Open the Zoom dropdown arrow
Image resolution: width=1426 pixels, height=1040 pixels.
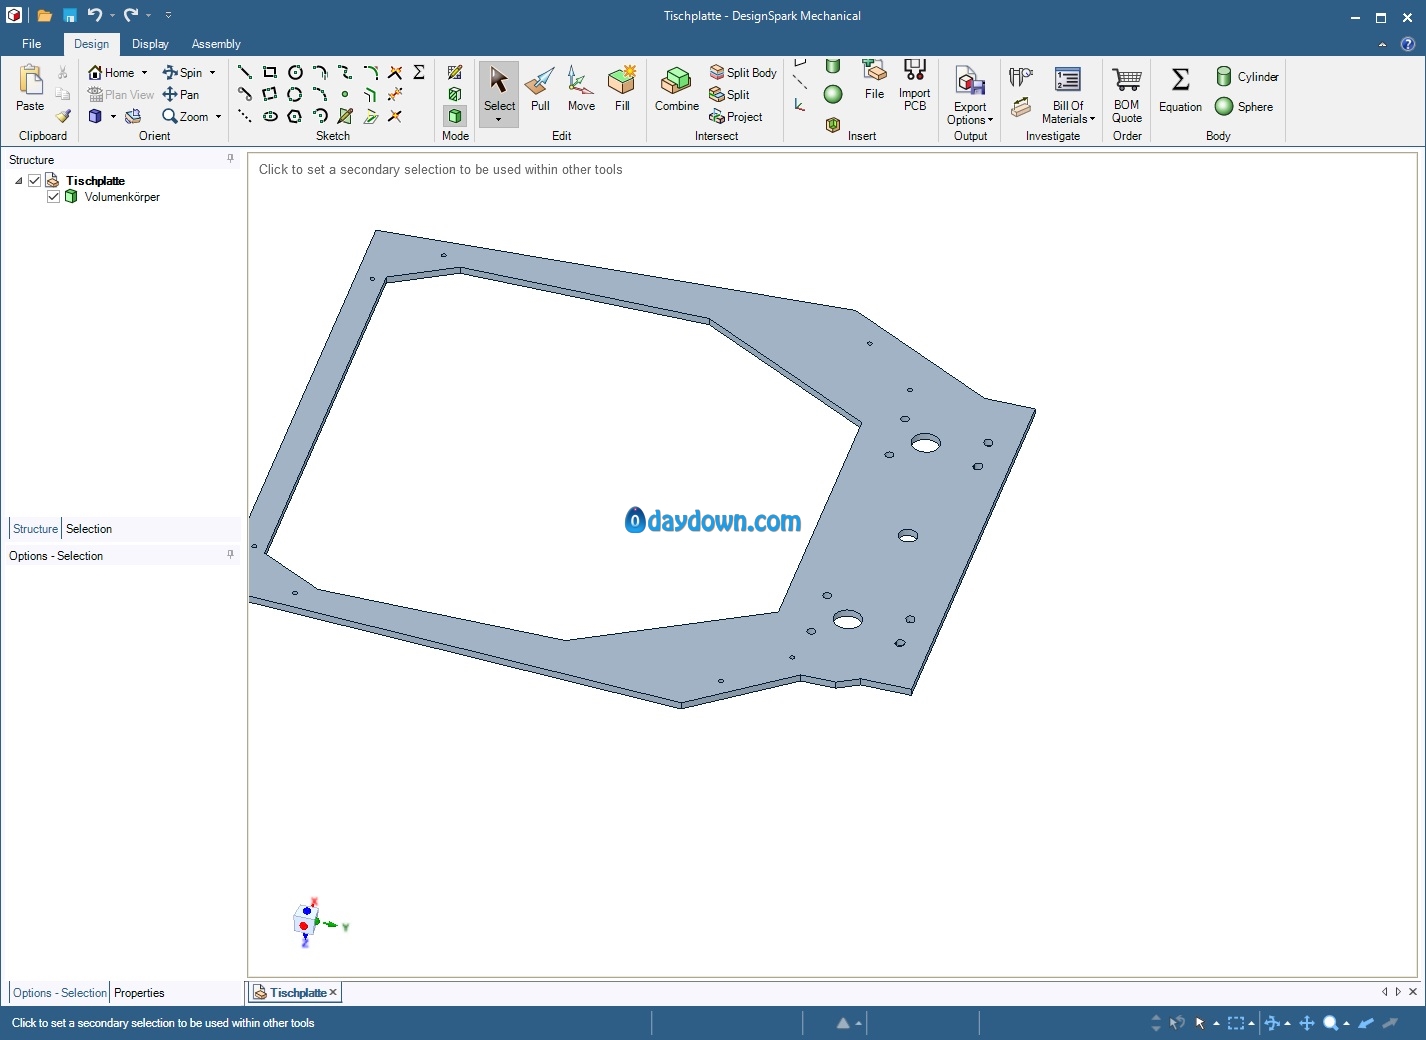tap(218, 116)
